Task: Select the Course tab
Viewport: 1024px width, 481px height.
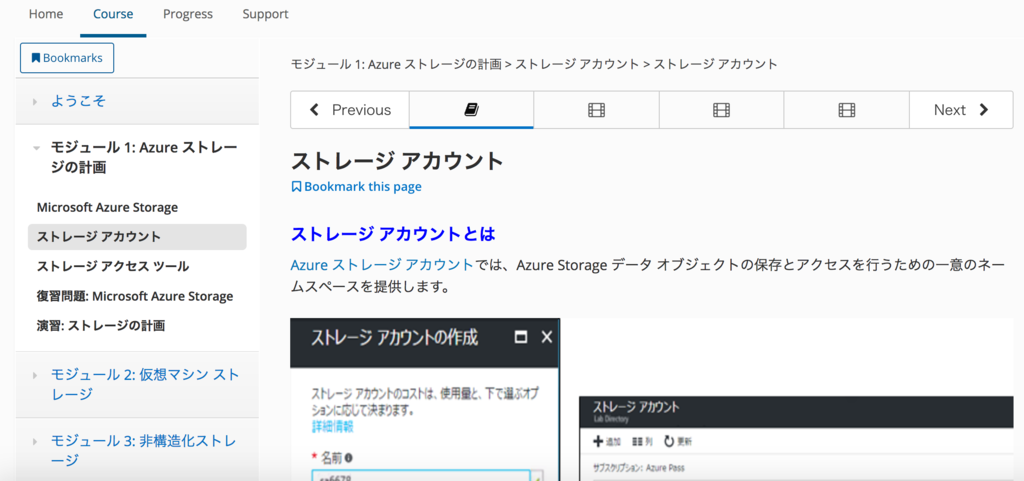Action: [113, 14]
